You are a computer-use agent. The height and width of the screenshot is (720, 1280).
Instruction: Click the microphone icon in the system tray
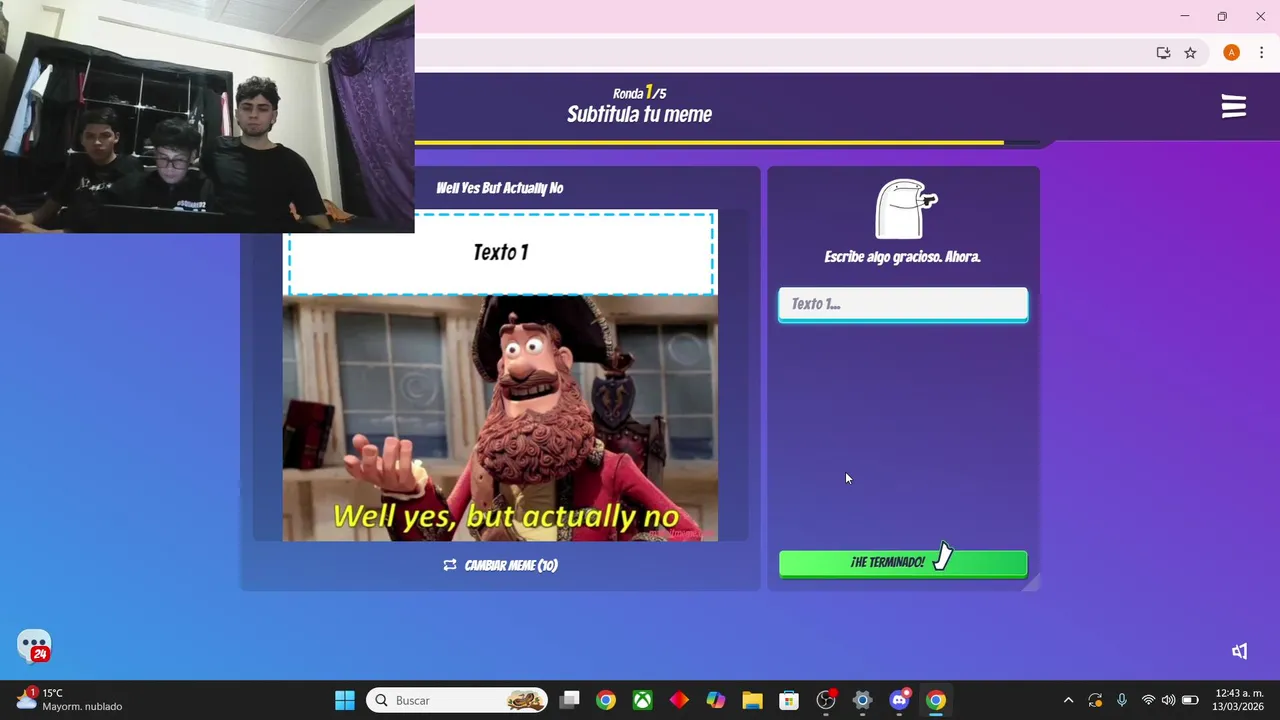point(1122,700)
